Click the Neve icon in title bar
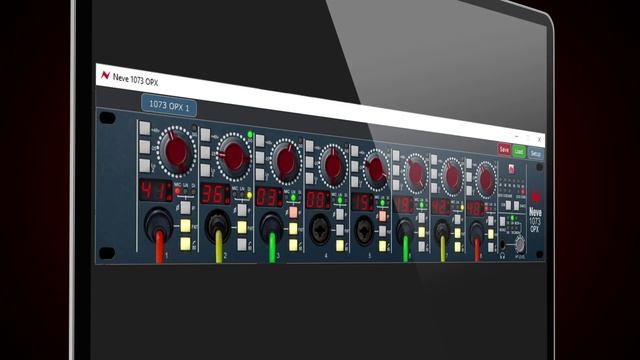Viewport: 640px width, 360px height. click(105, 75)
